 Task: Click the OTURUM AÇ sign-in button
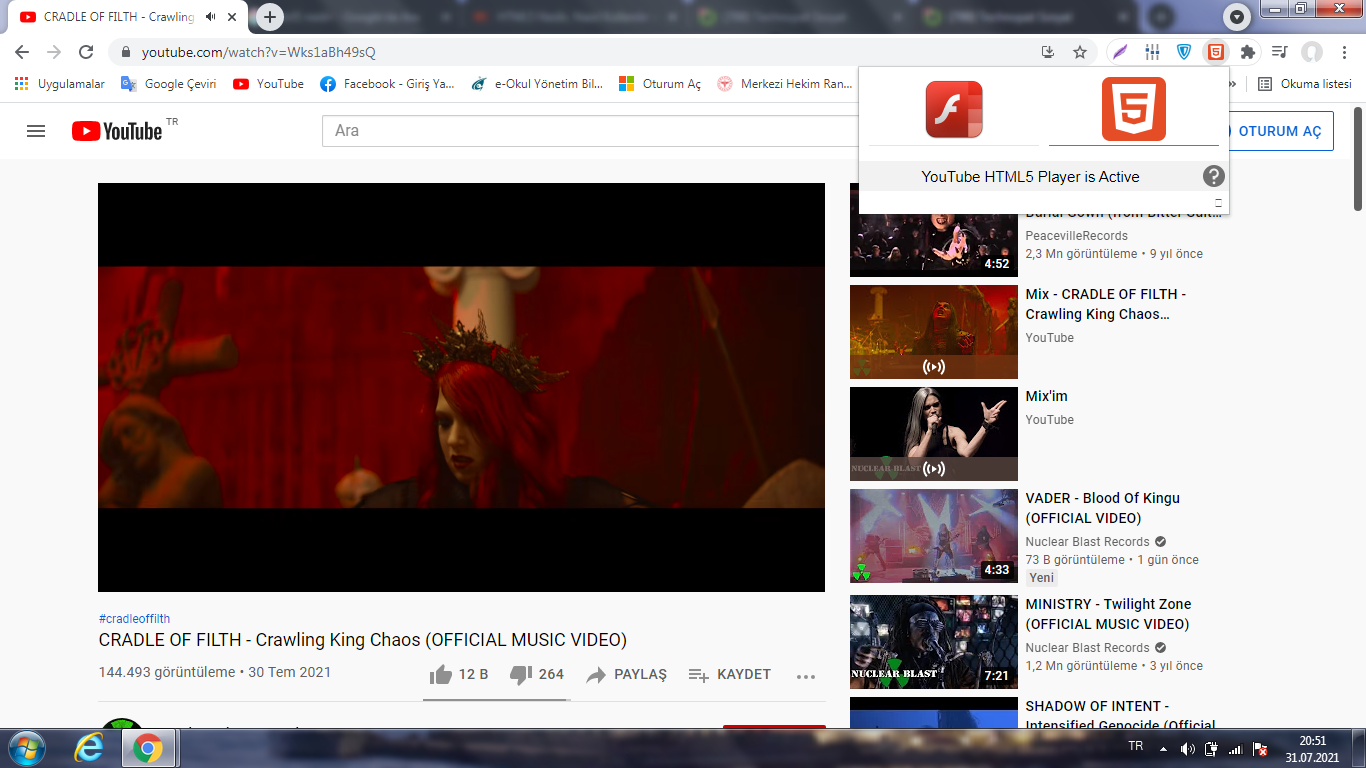1279,131
